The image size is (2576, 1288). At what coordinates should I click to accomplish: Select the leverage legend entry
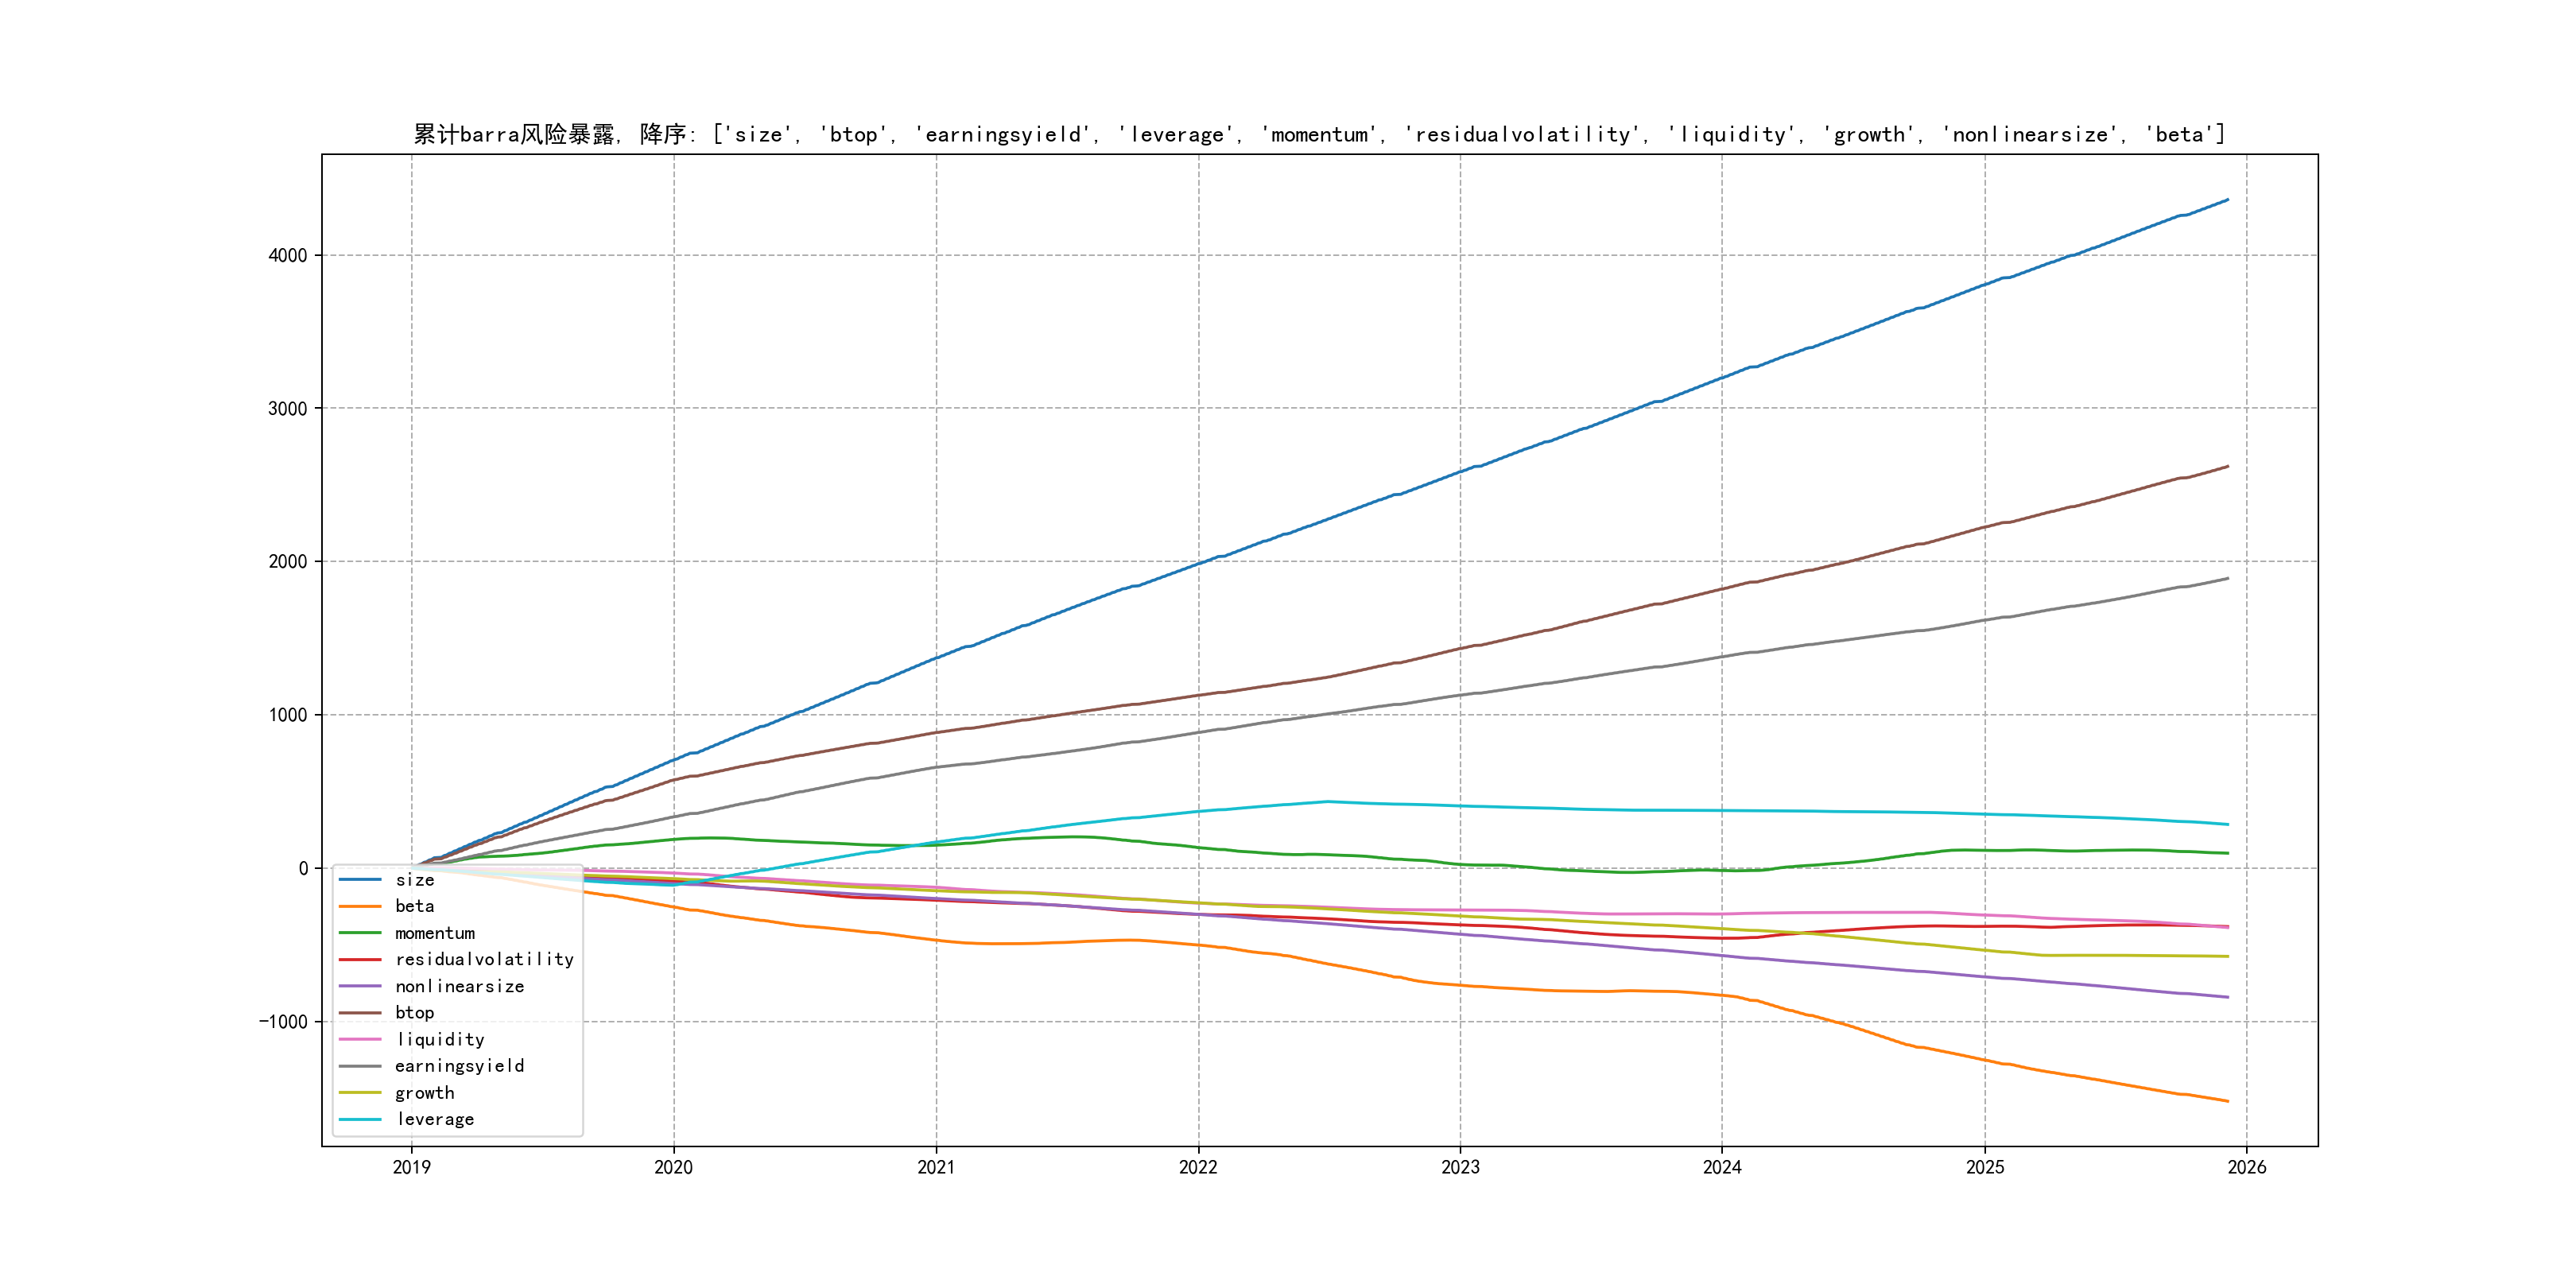point(435,1119)
